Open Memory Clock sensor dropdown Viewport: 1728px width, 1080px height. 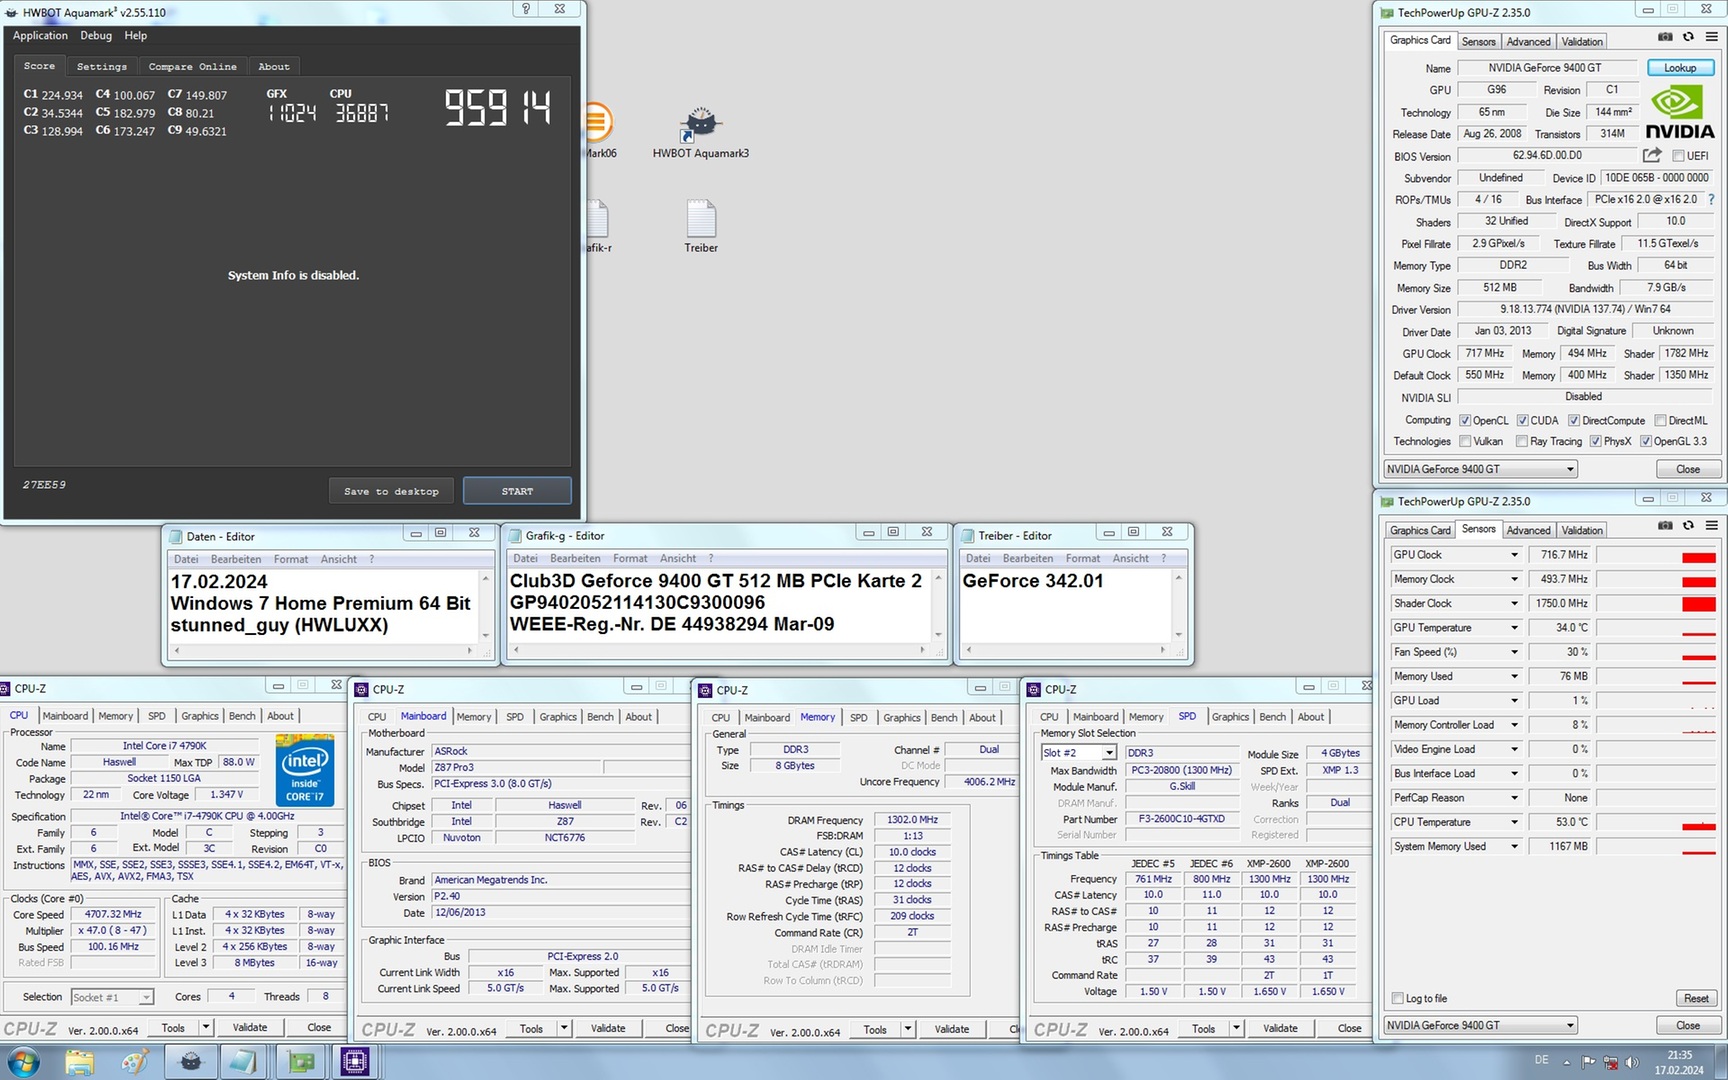pos(1514,579)
